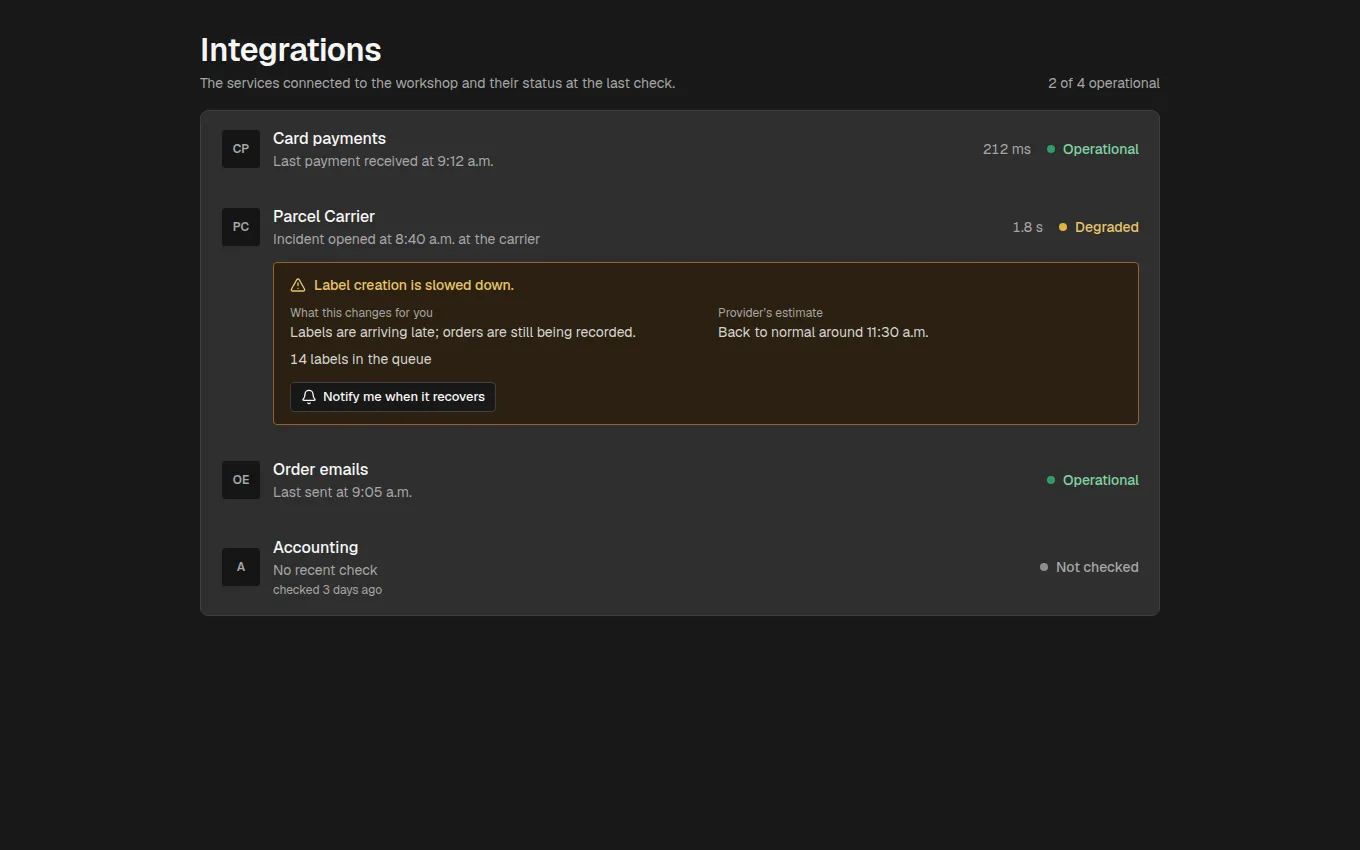Click the green status dot for Order emails
The width and height of the screenshot is (1360, 850).
point(1051,480)
